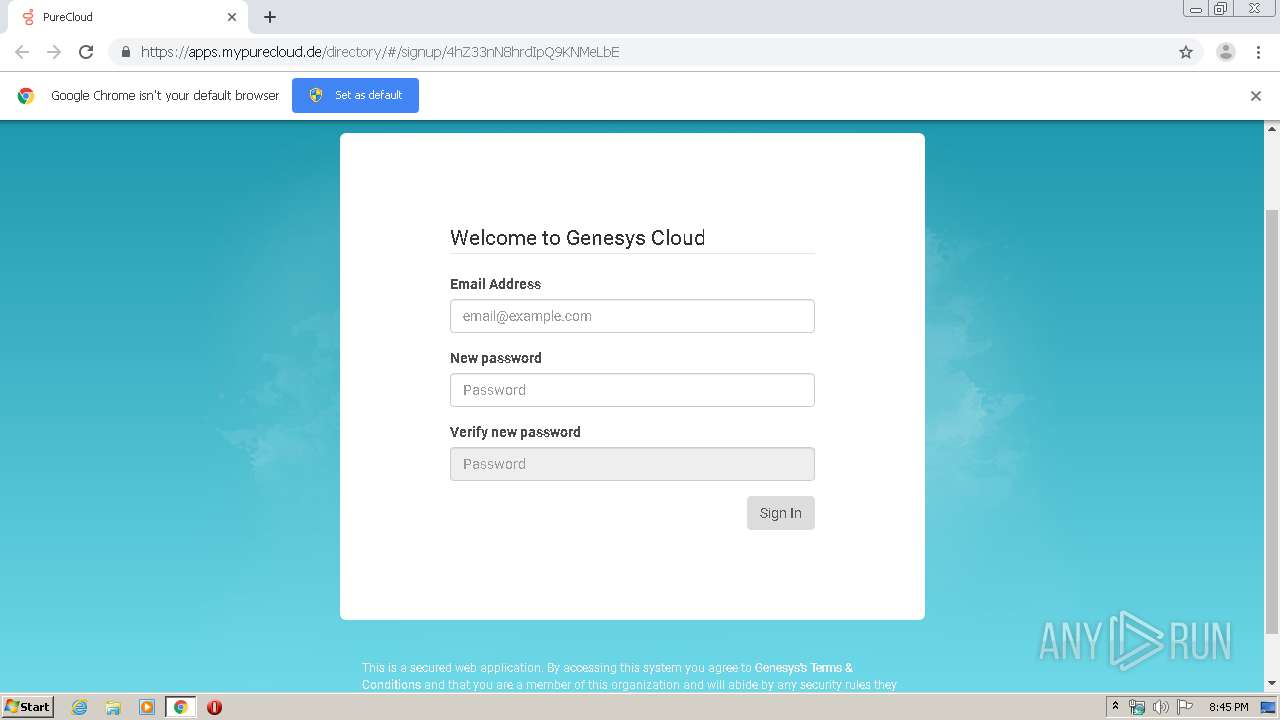1280x720 pixels.
Task: Open the Genesys's Terms & Conditions link
Action: click(x=607, y=676)
